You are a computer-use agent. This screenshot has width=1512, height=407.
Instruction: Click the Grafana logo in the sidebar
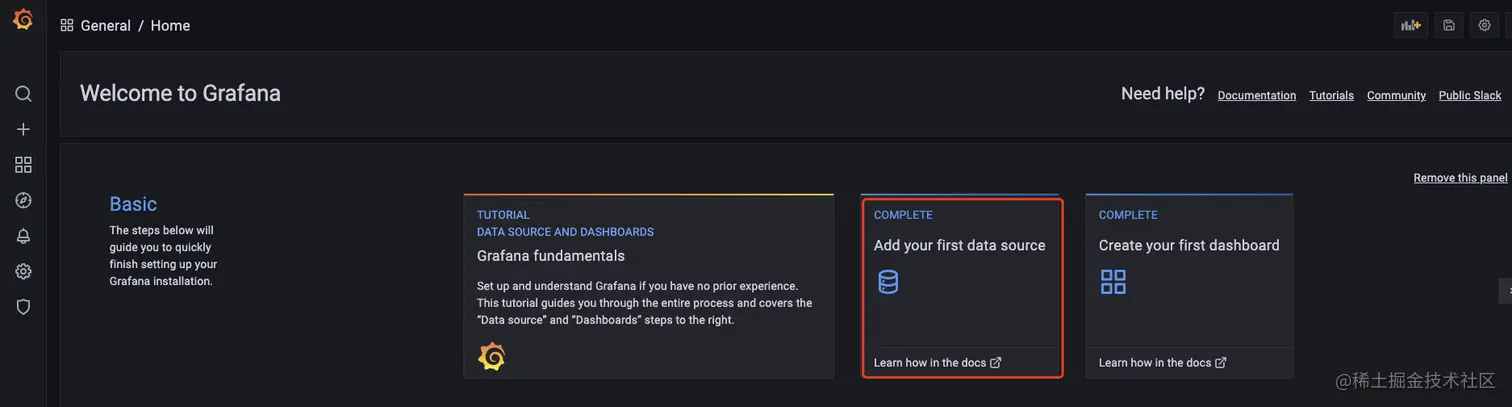(x=23, y=19)
